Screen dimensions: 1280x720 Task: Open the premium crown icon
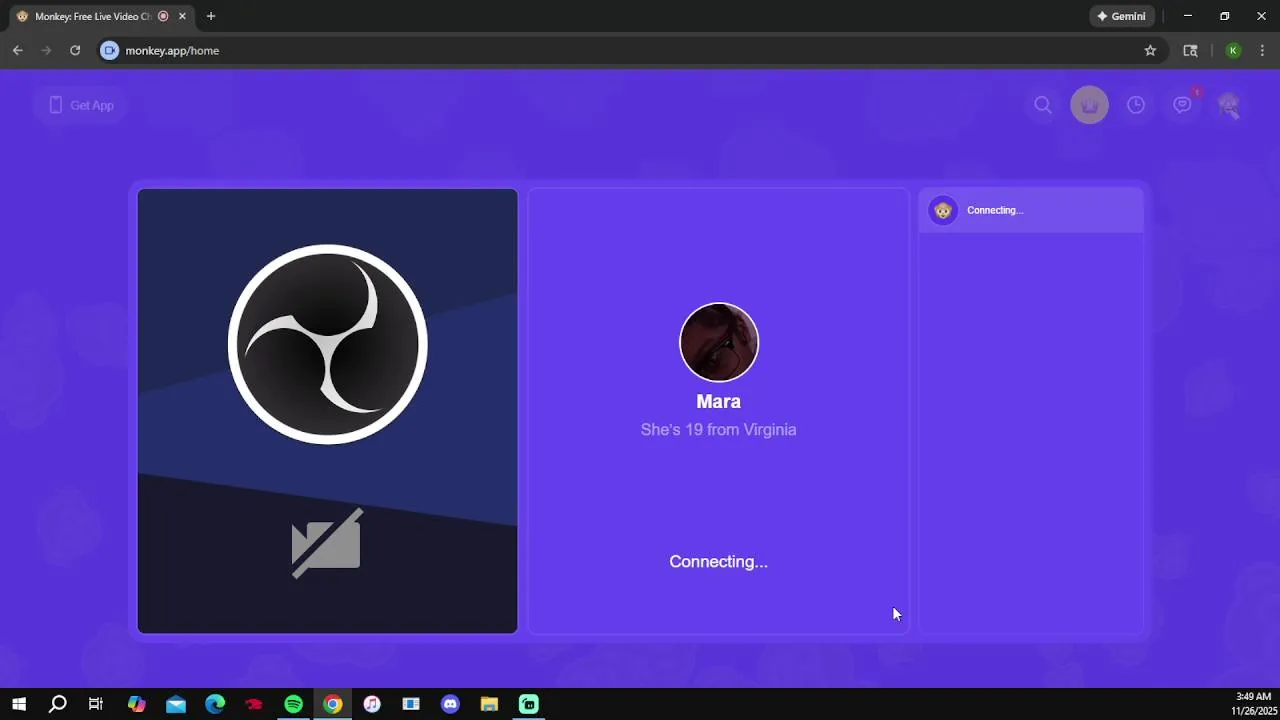pyautogui.click(x=1090, y=105)
